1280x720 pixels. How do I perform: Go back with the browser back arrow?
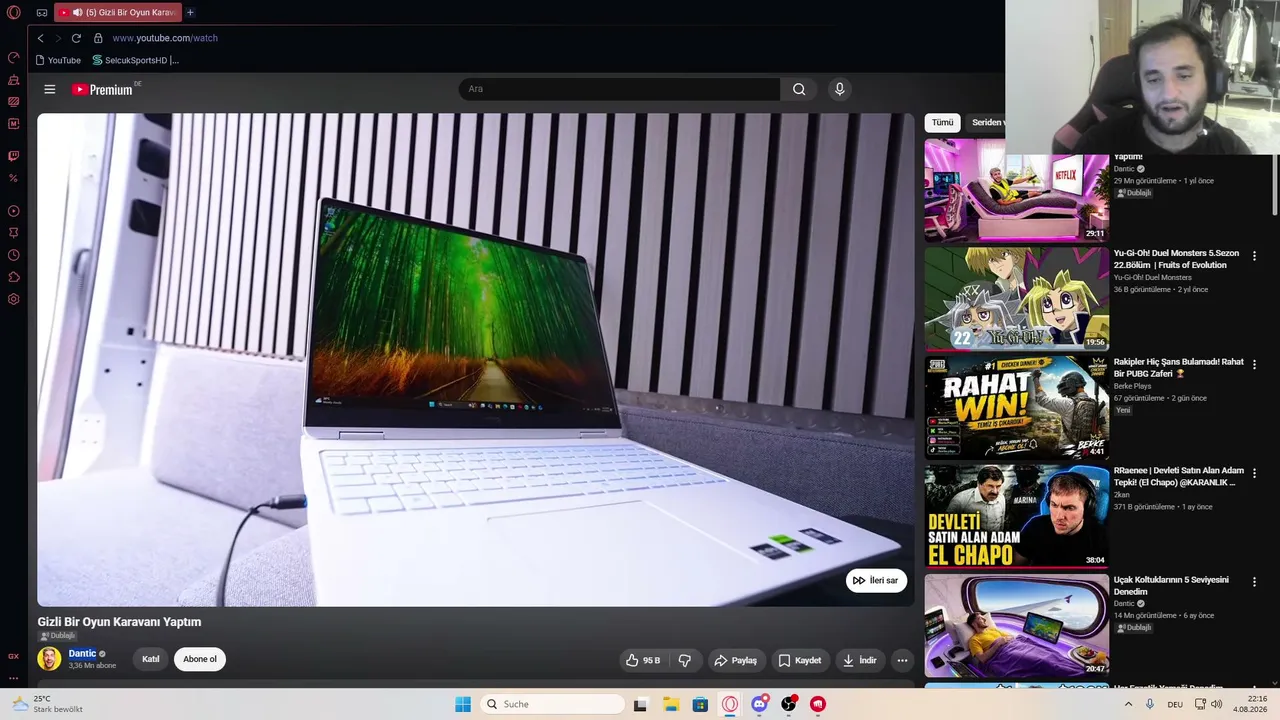coord(40,38)
